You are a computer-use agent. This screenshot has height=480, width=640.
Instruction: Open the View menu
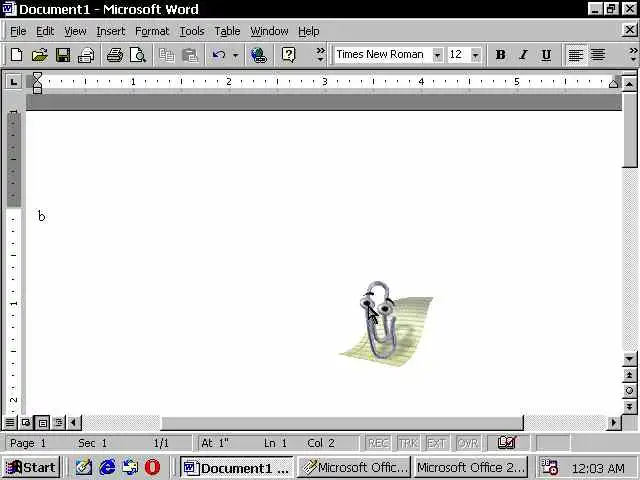pyautogui.click(x=75, y=31)
